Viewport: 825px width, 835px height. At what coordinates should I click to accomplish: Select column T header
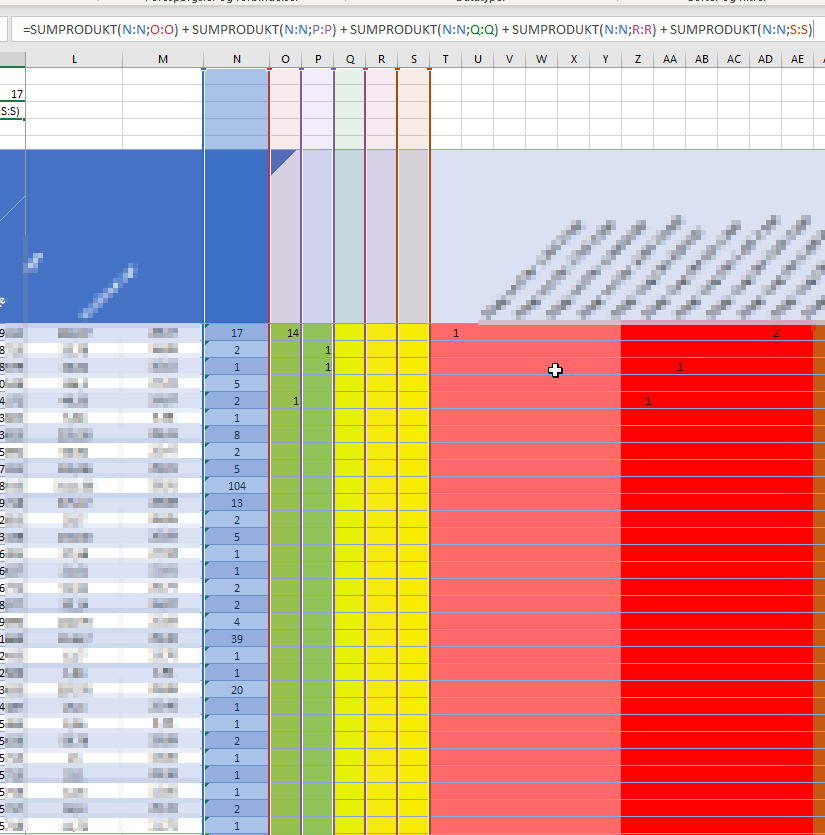pos(445,60)
